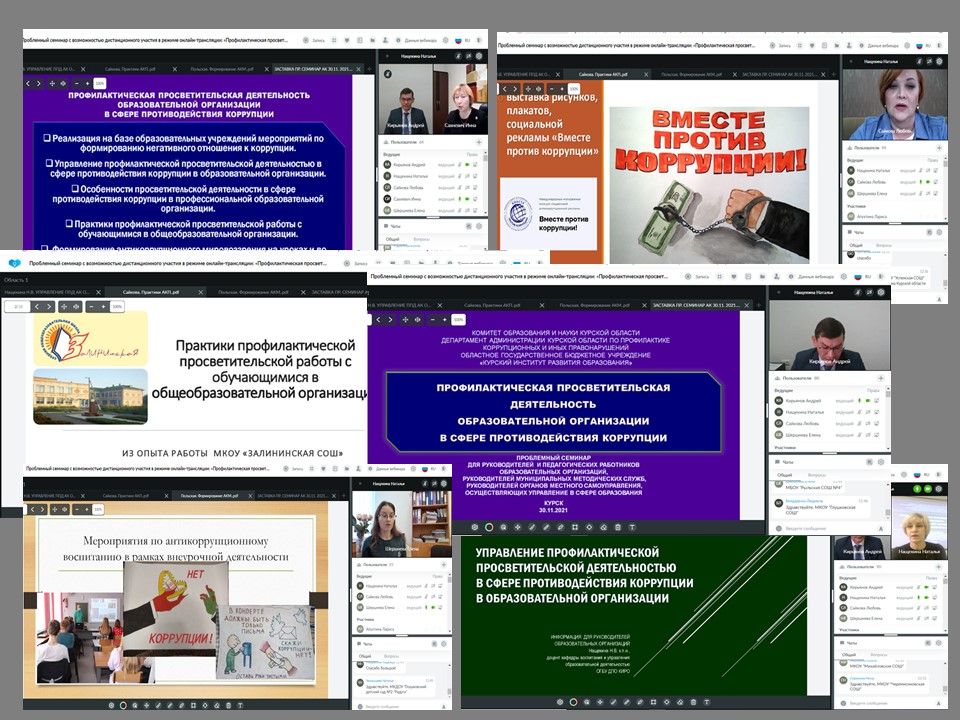This screenshot has width=960, height=720.
Task: Open the 100% zoom box in the Залининская СОШ window
Action: 118,306
